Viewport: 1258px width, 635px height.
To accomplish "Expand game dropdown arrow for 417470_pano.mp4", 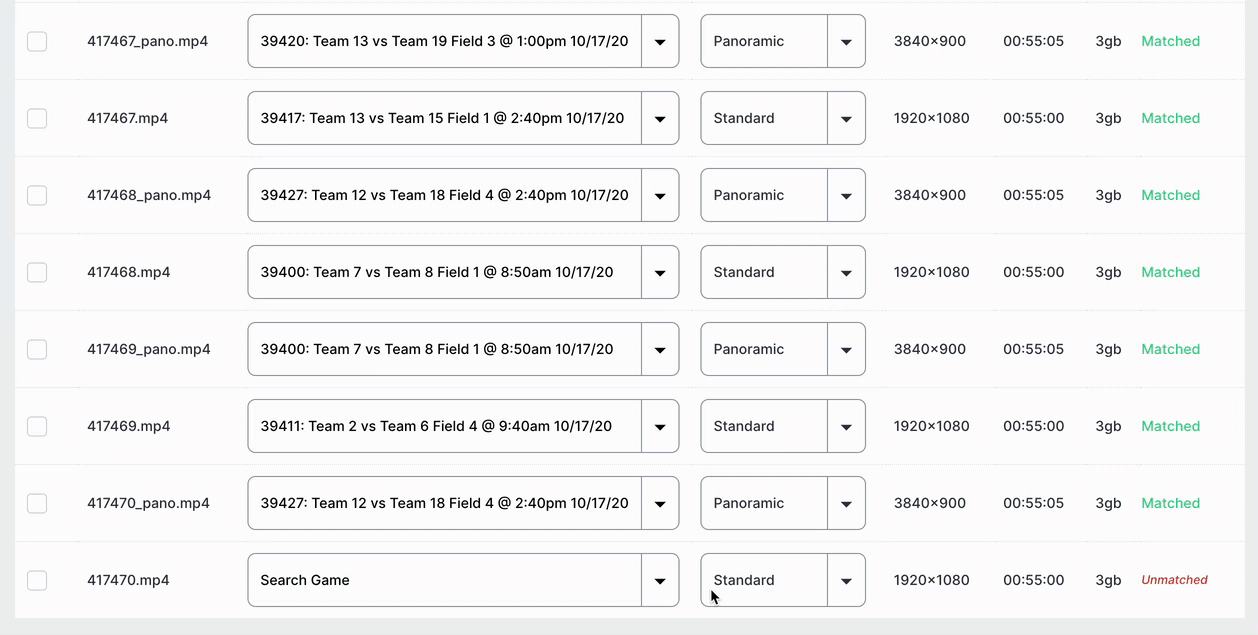I will tap(660, 503).
